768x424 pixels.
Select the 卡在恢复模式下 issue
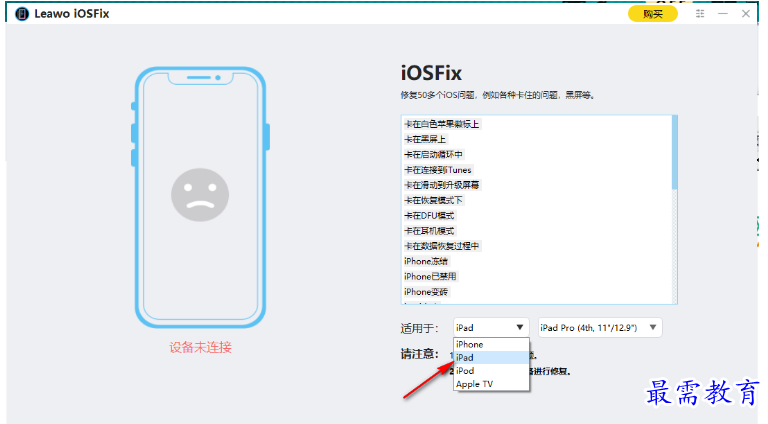(433, 200)
